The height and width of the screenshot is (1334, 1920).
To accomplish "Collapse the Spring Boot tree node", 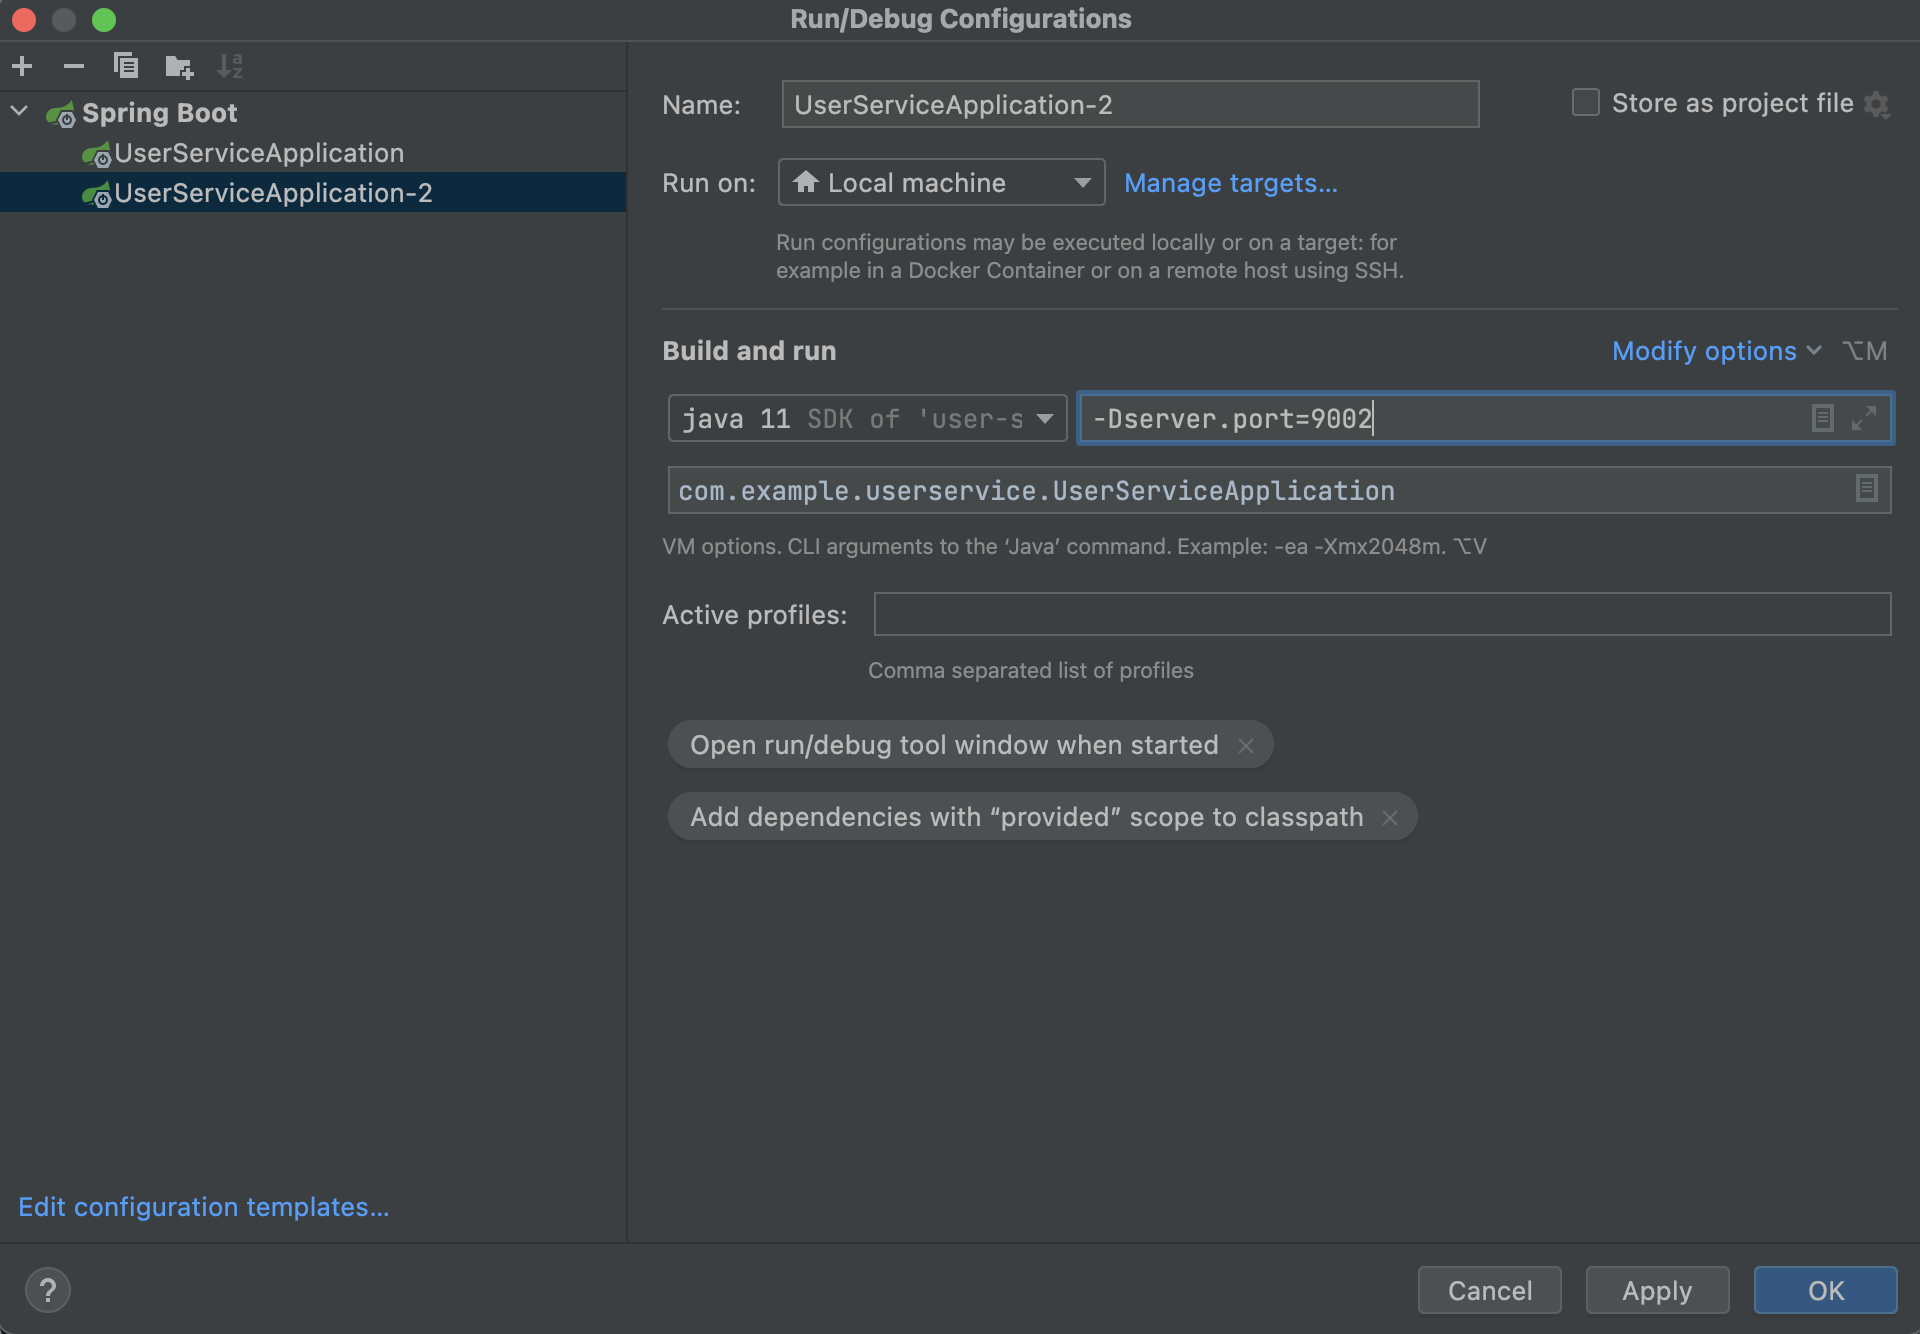I will [19, 111].
